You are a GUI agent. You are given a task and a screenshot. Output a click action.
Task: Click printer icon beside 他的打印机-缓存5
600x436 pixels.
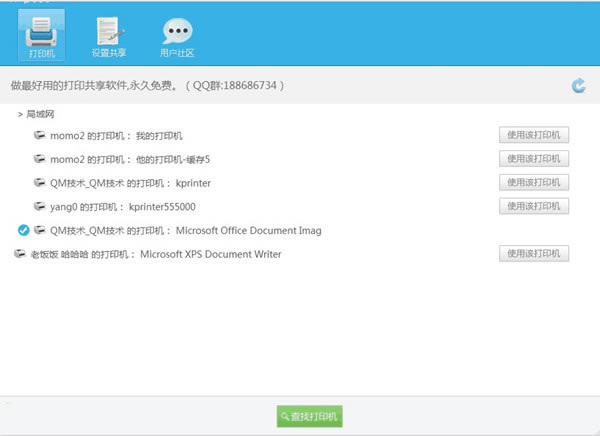click(x=39, y=159)
